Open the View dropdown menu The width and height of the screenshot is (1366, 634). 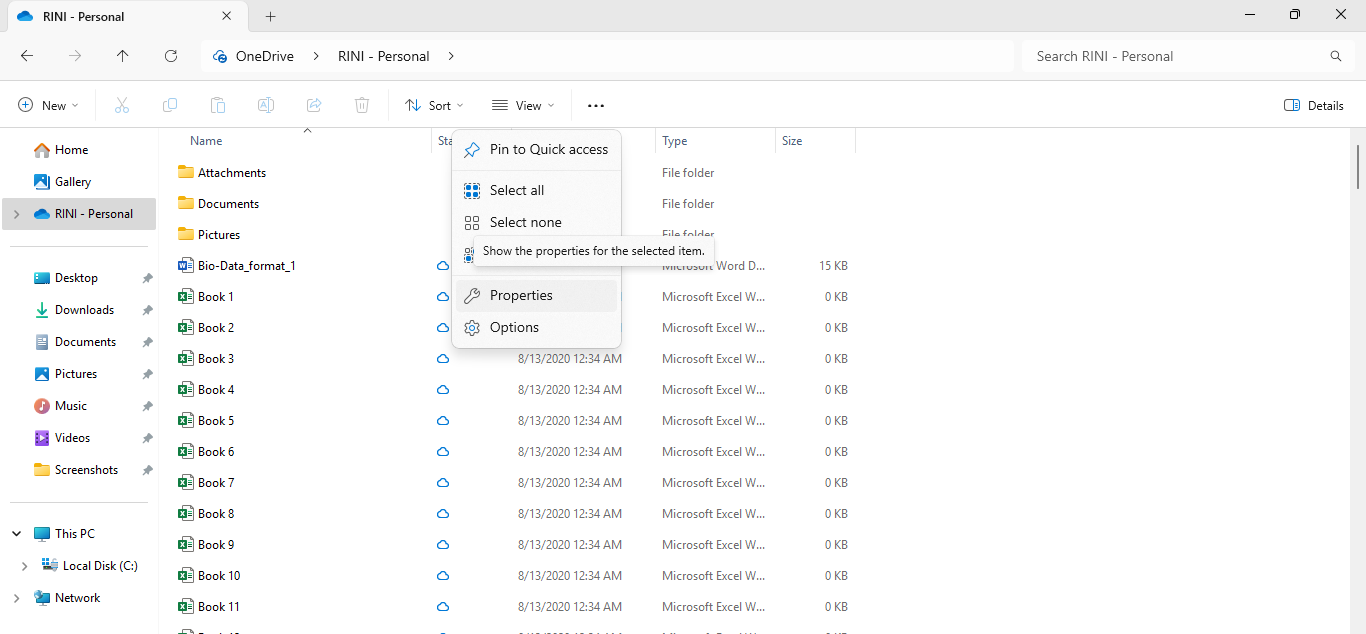523,105
